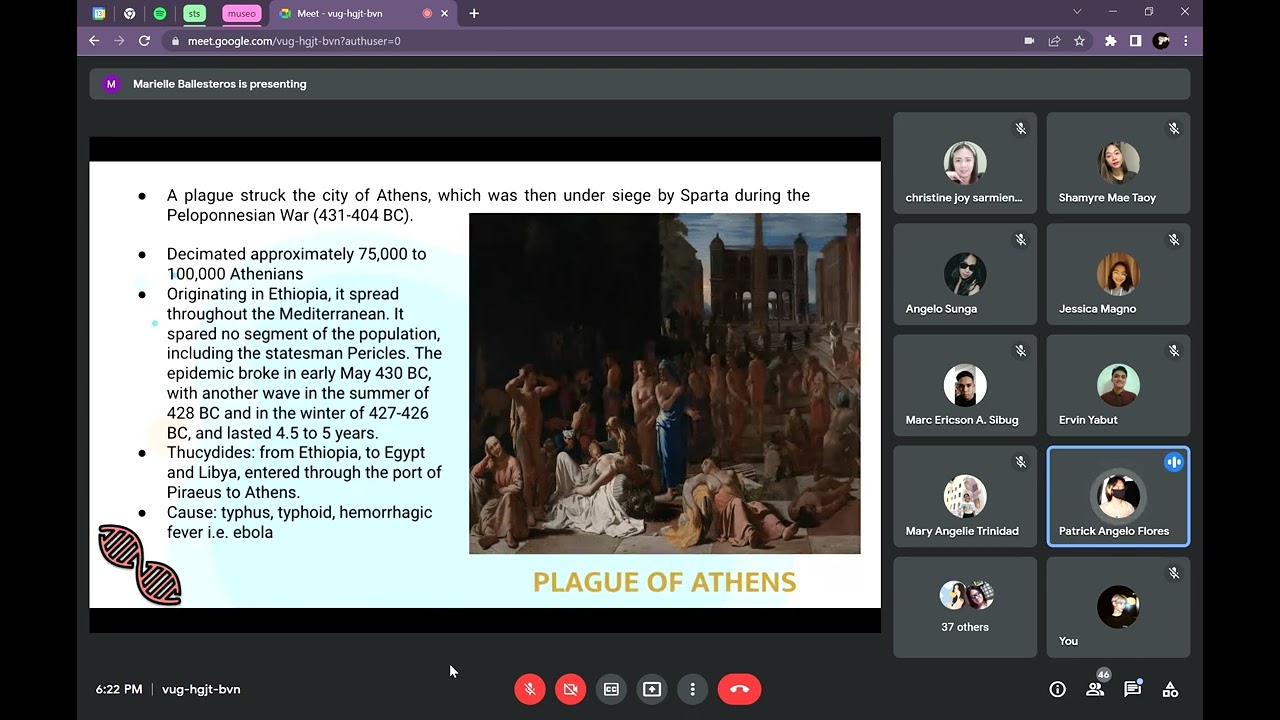Select the Shamyre Mae Taoy participant tile
The image size is (1280, 720).
1118,163
